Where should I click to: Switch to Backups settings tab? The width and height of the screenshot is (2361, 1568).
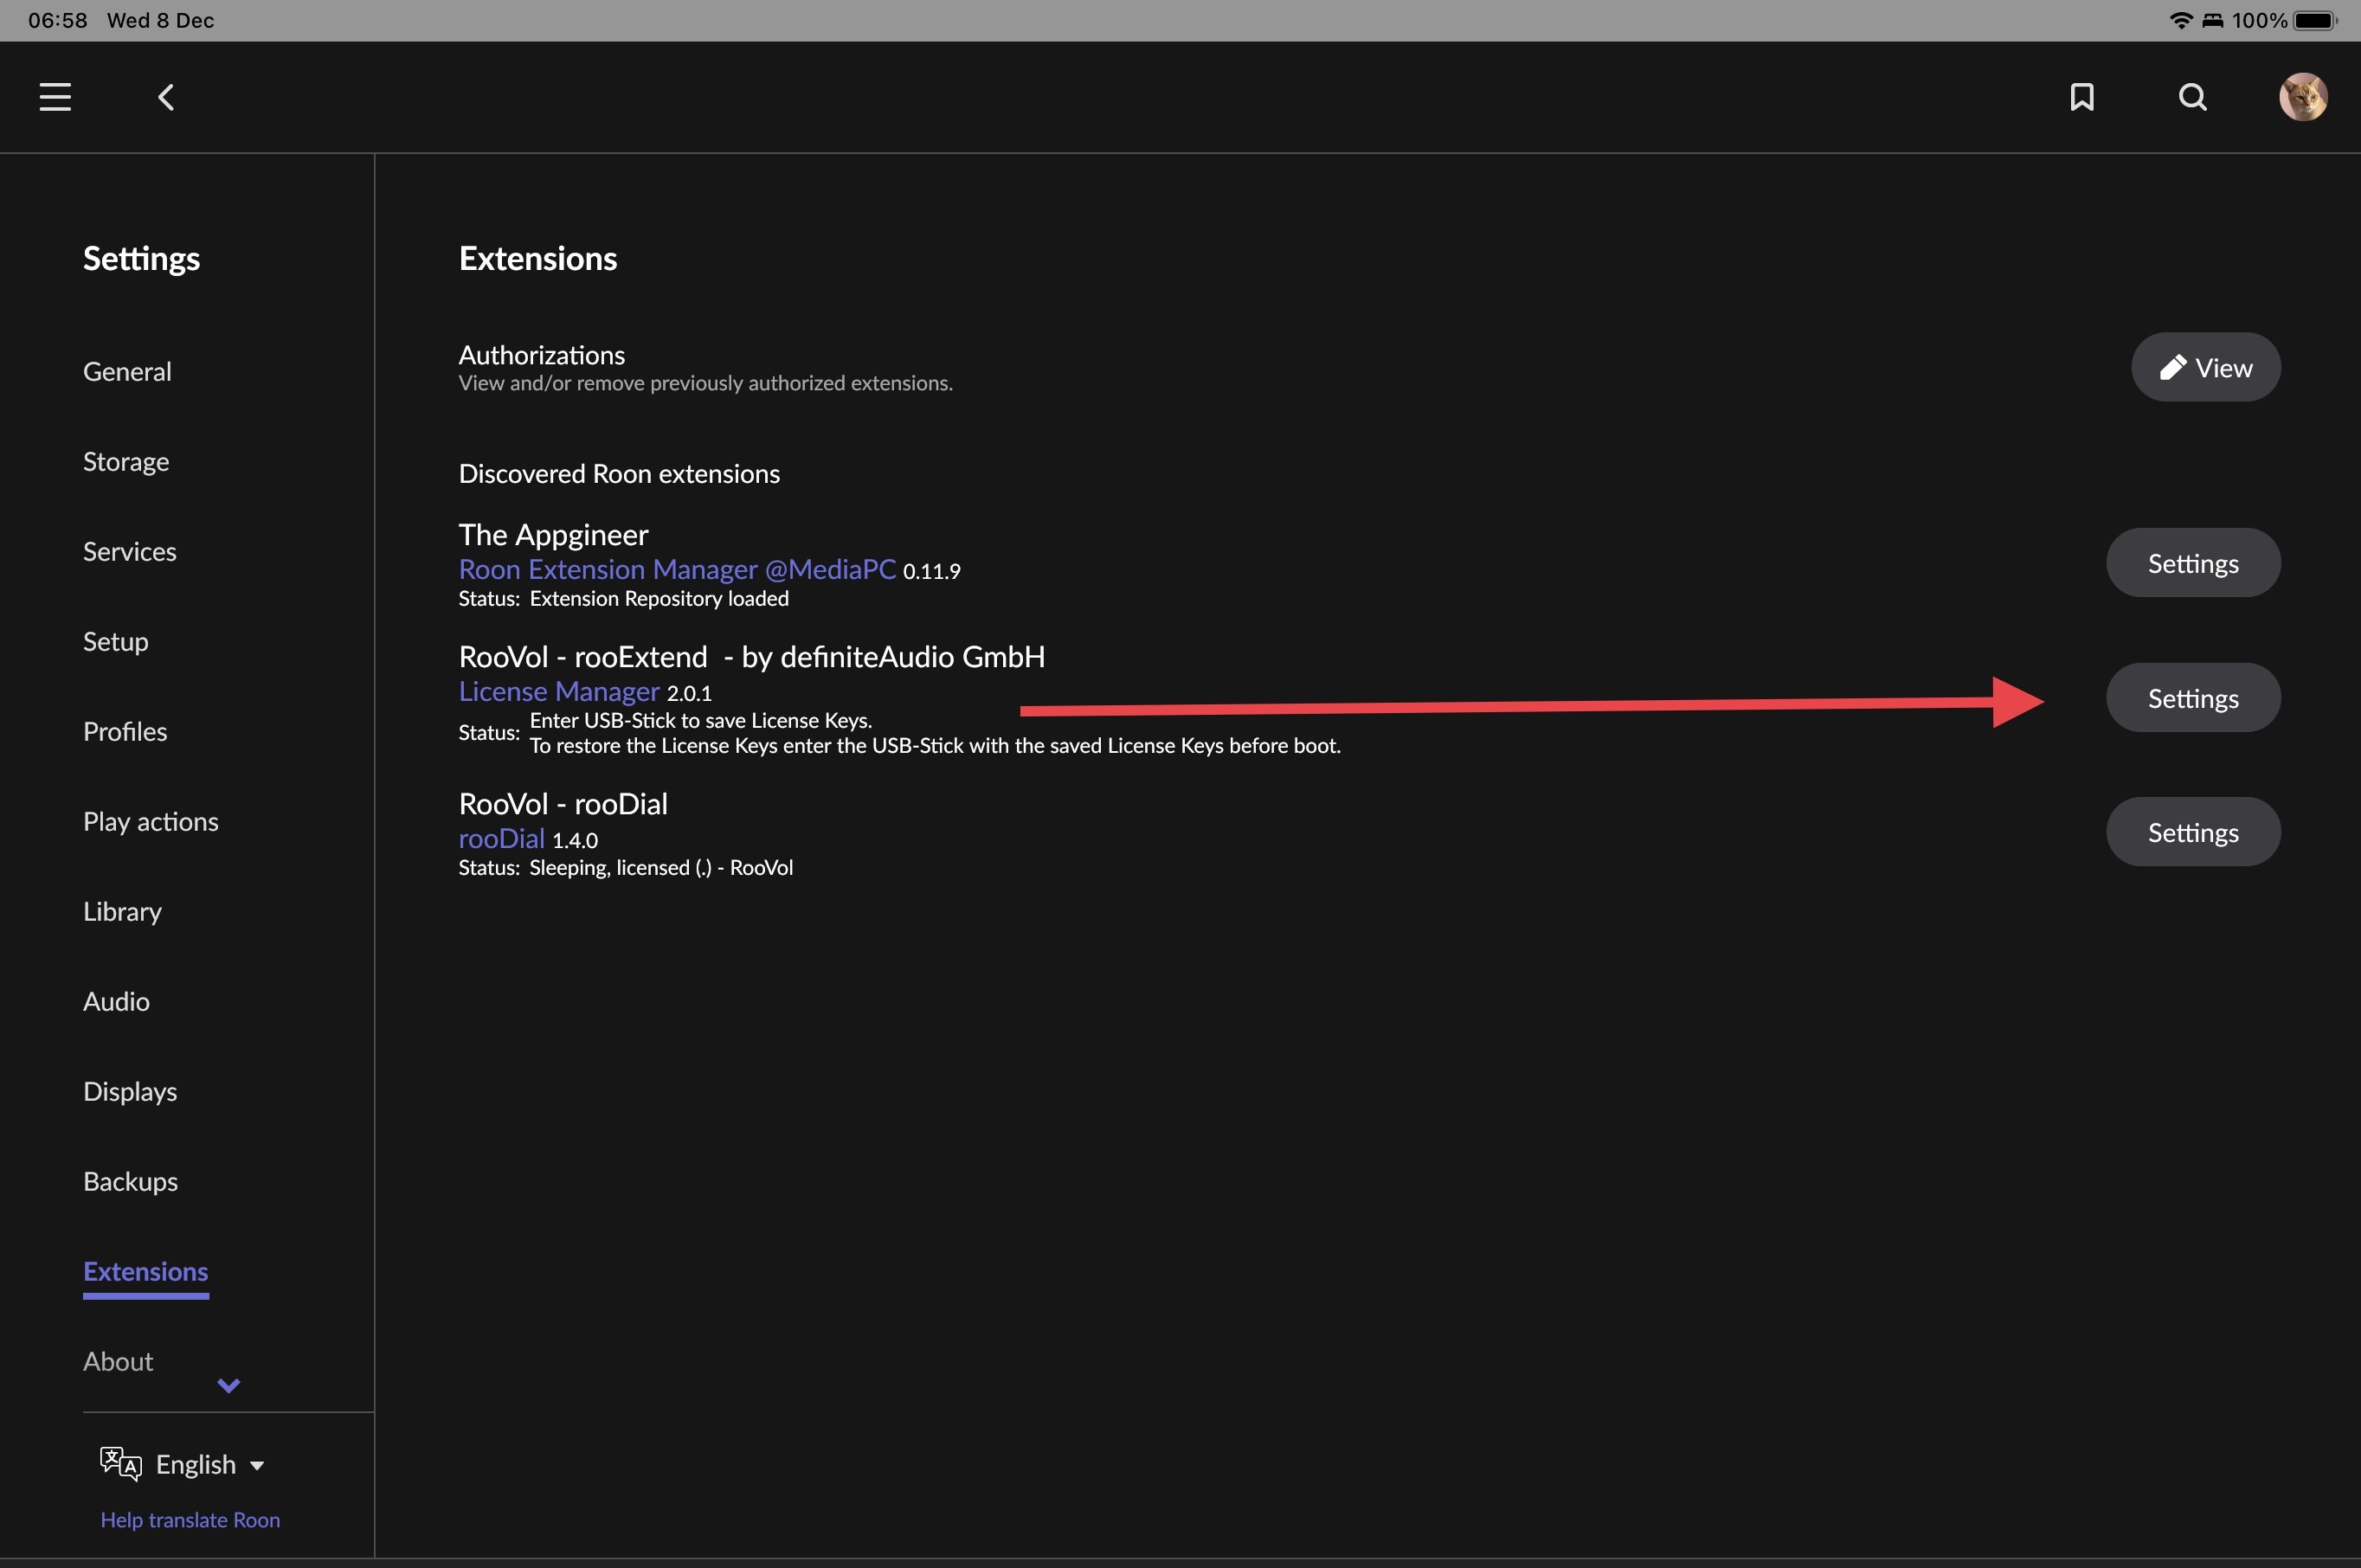[x=130, y=1181]
